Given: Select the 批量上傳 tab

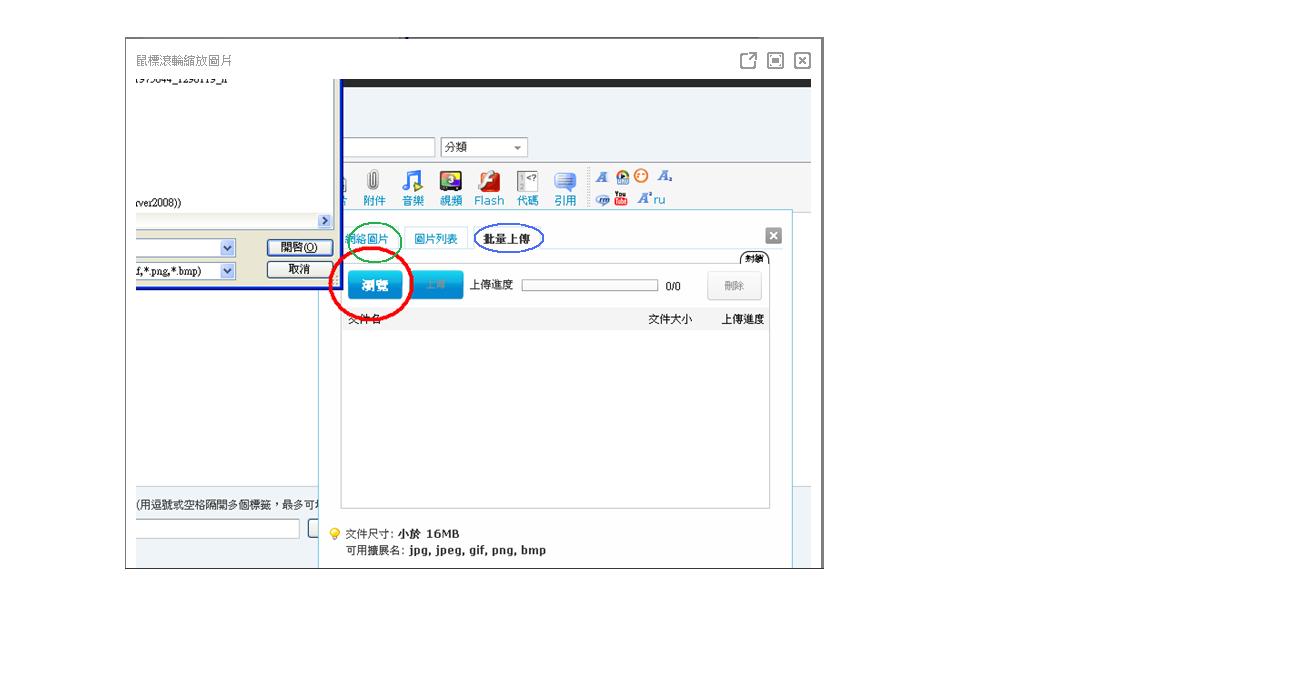Looking at the screenshot, I should [507, 239].
